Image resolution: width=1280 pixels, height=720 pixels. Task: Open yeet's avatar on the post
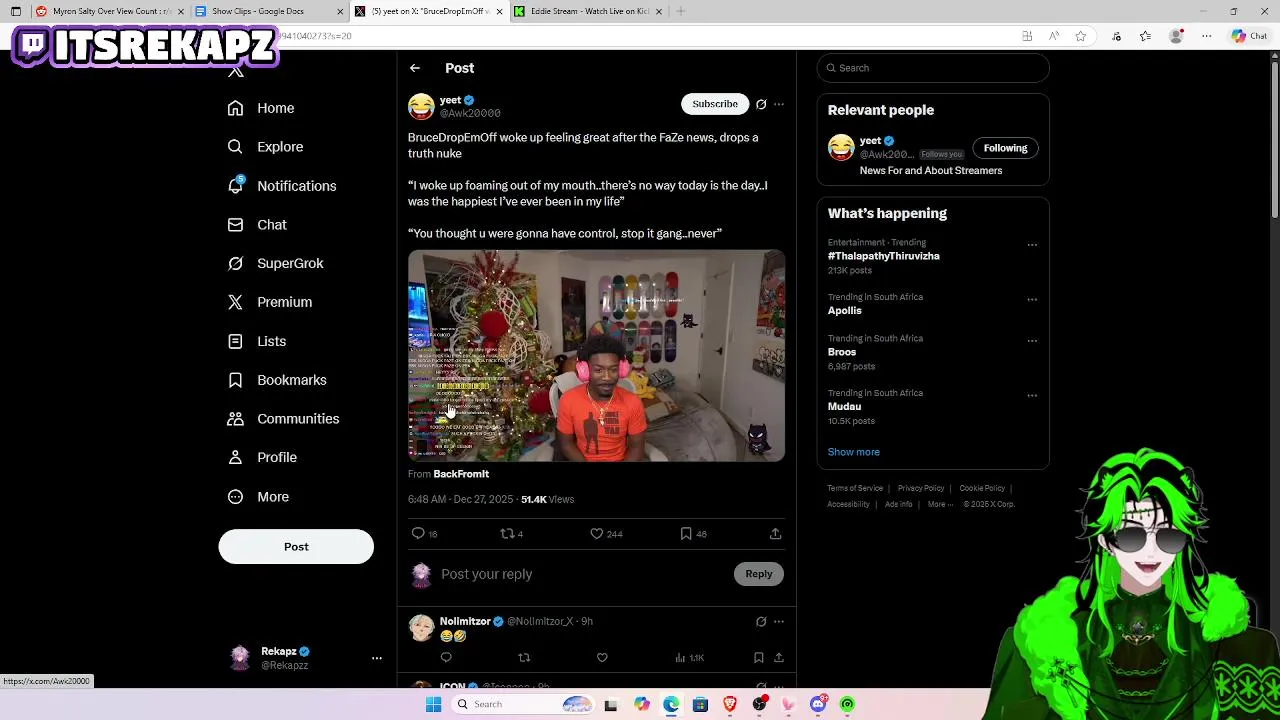click(421, 106)
